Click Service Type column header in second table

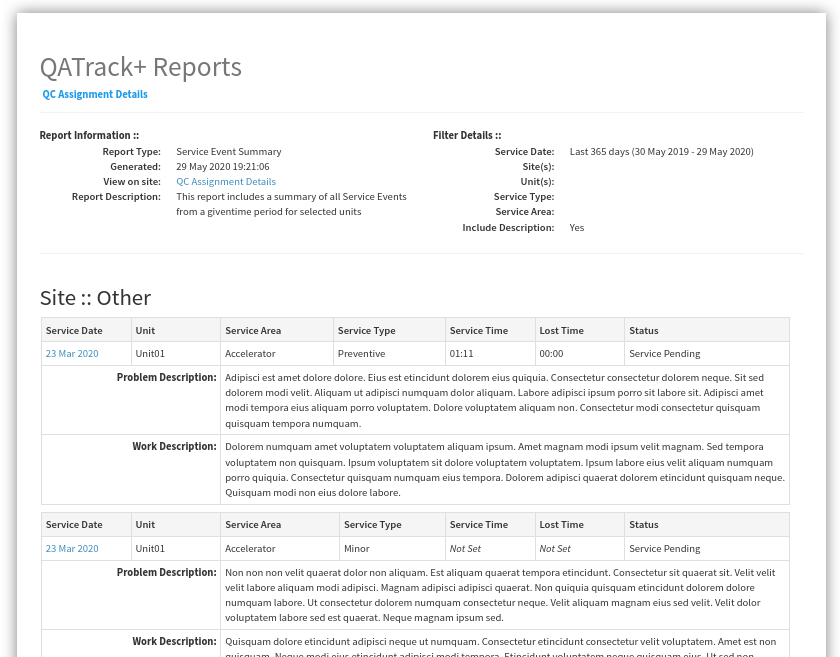point(392,525)
